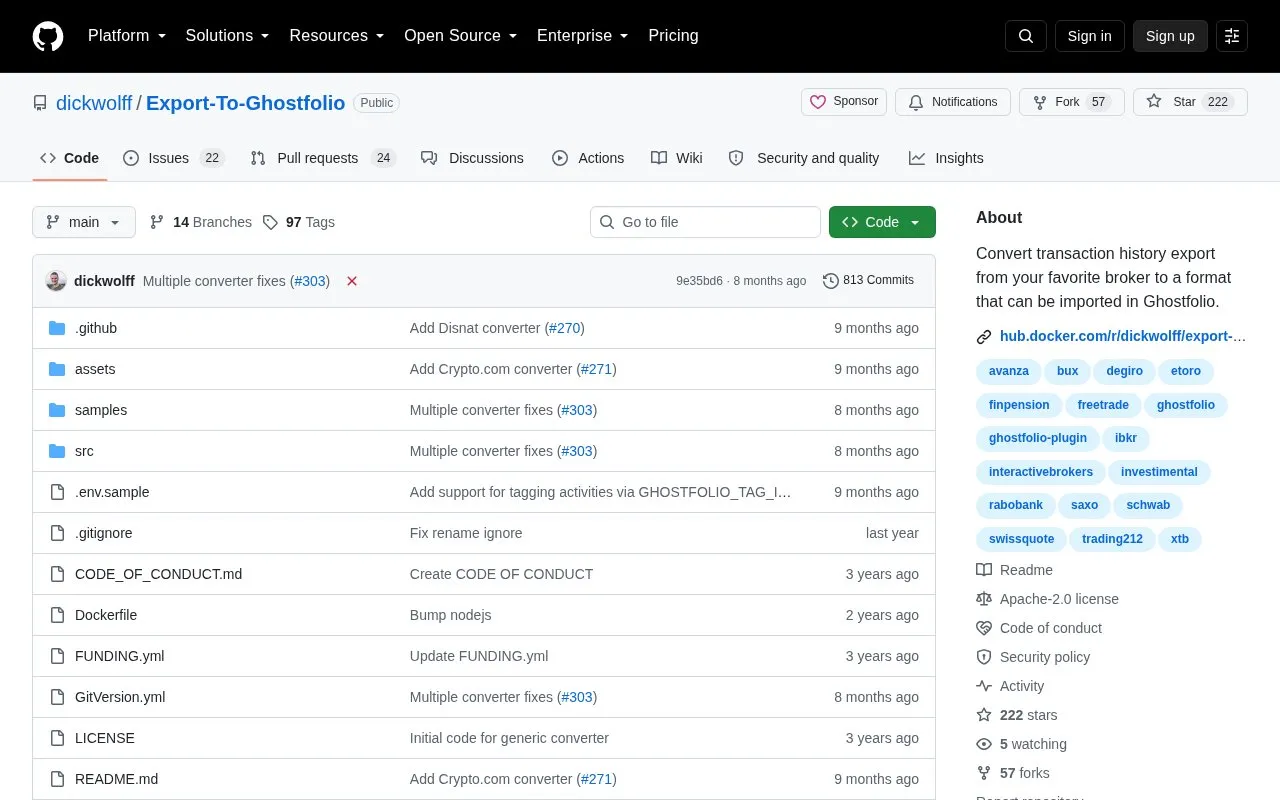1280x800 pixels.
Task: Expand the Resources menu
Action: [x=337, y=36]
